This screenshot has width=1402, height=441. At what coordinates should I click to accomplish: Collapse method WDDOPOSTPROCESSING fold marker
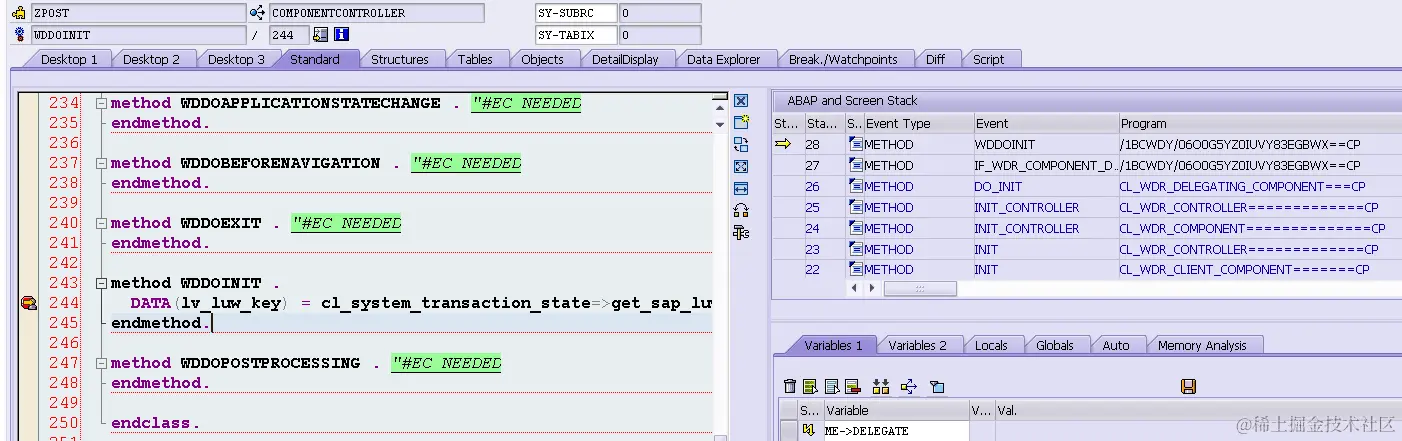pos(100,363)
